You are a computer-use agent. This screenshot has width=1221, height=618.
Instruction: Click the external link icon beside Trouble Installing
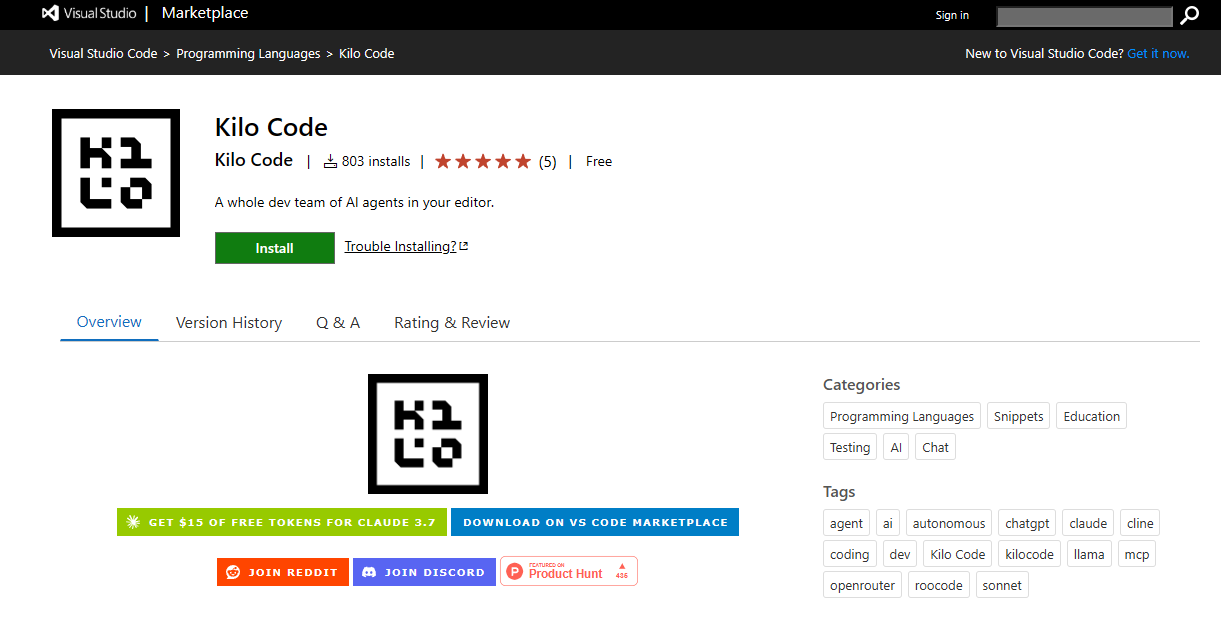[464, 246]
